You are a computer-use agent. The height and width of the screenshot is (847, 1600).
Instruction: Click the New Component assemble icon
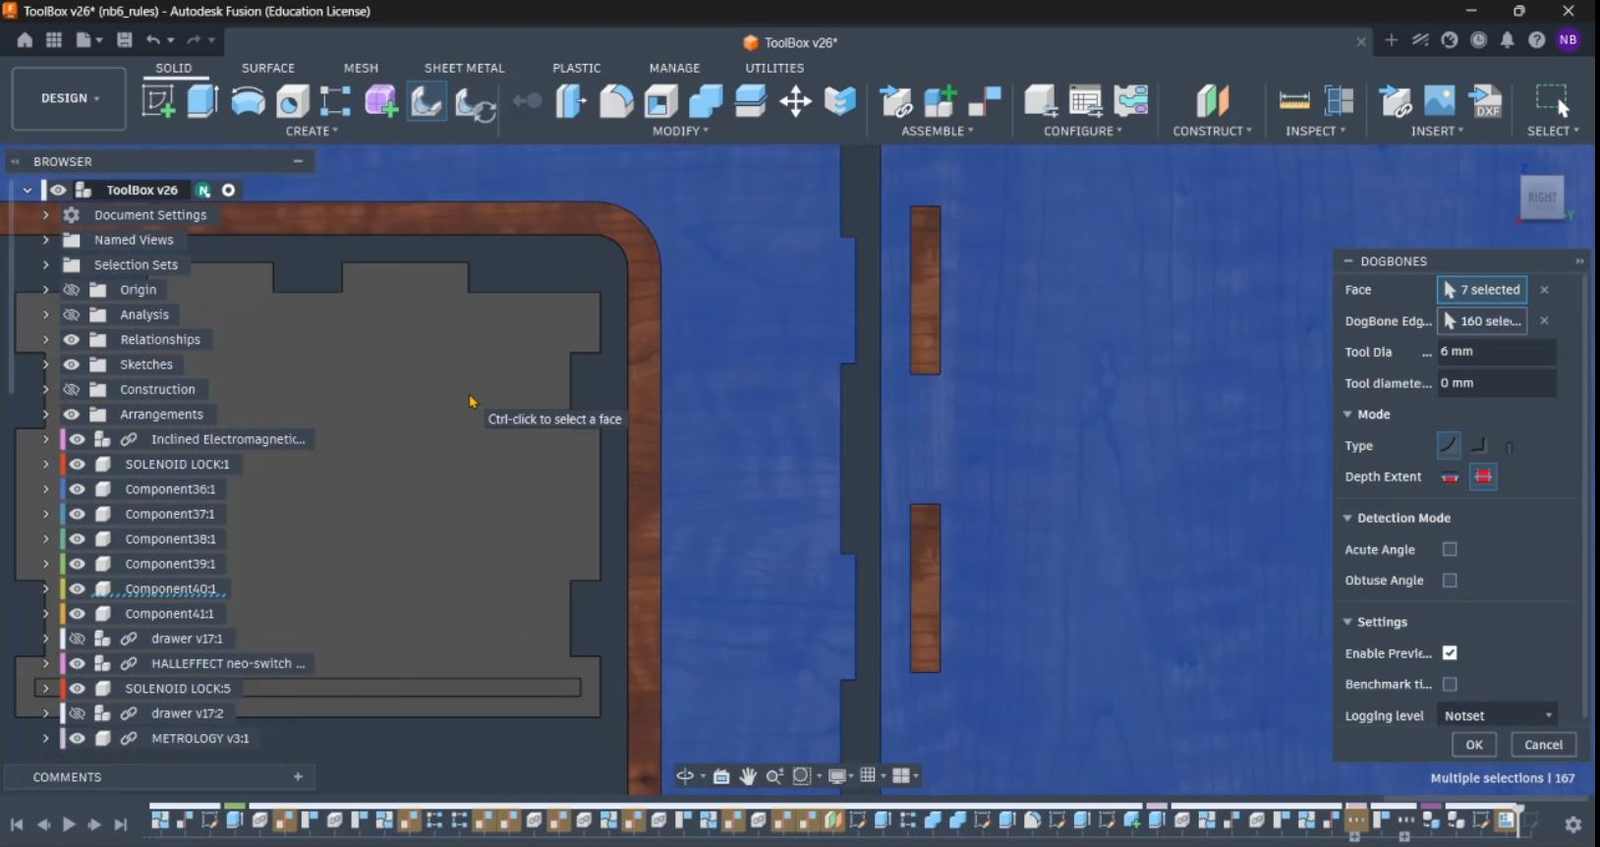[940, 101]
